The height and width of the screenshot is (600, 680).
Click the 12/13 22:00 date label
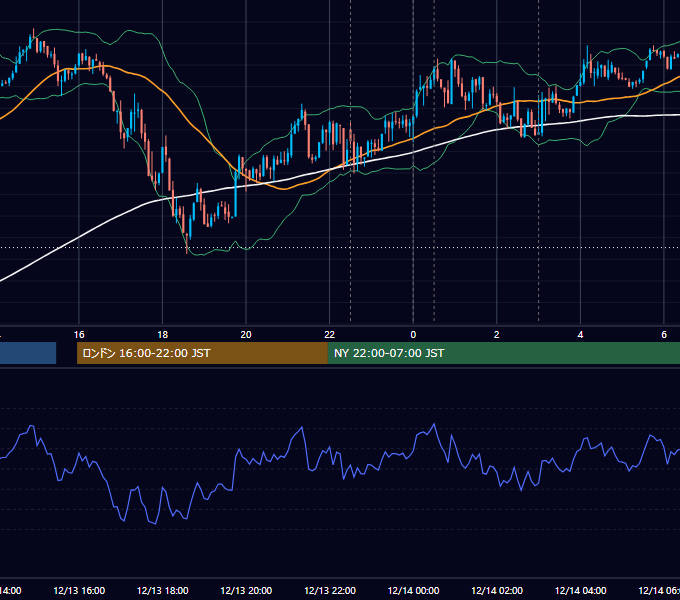(330, 590)
